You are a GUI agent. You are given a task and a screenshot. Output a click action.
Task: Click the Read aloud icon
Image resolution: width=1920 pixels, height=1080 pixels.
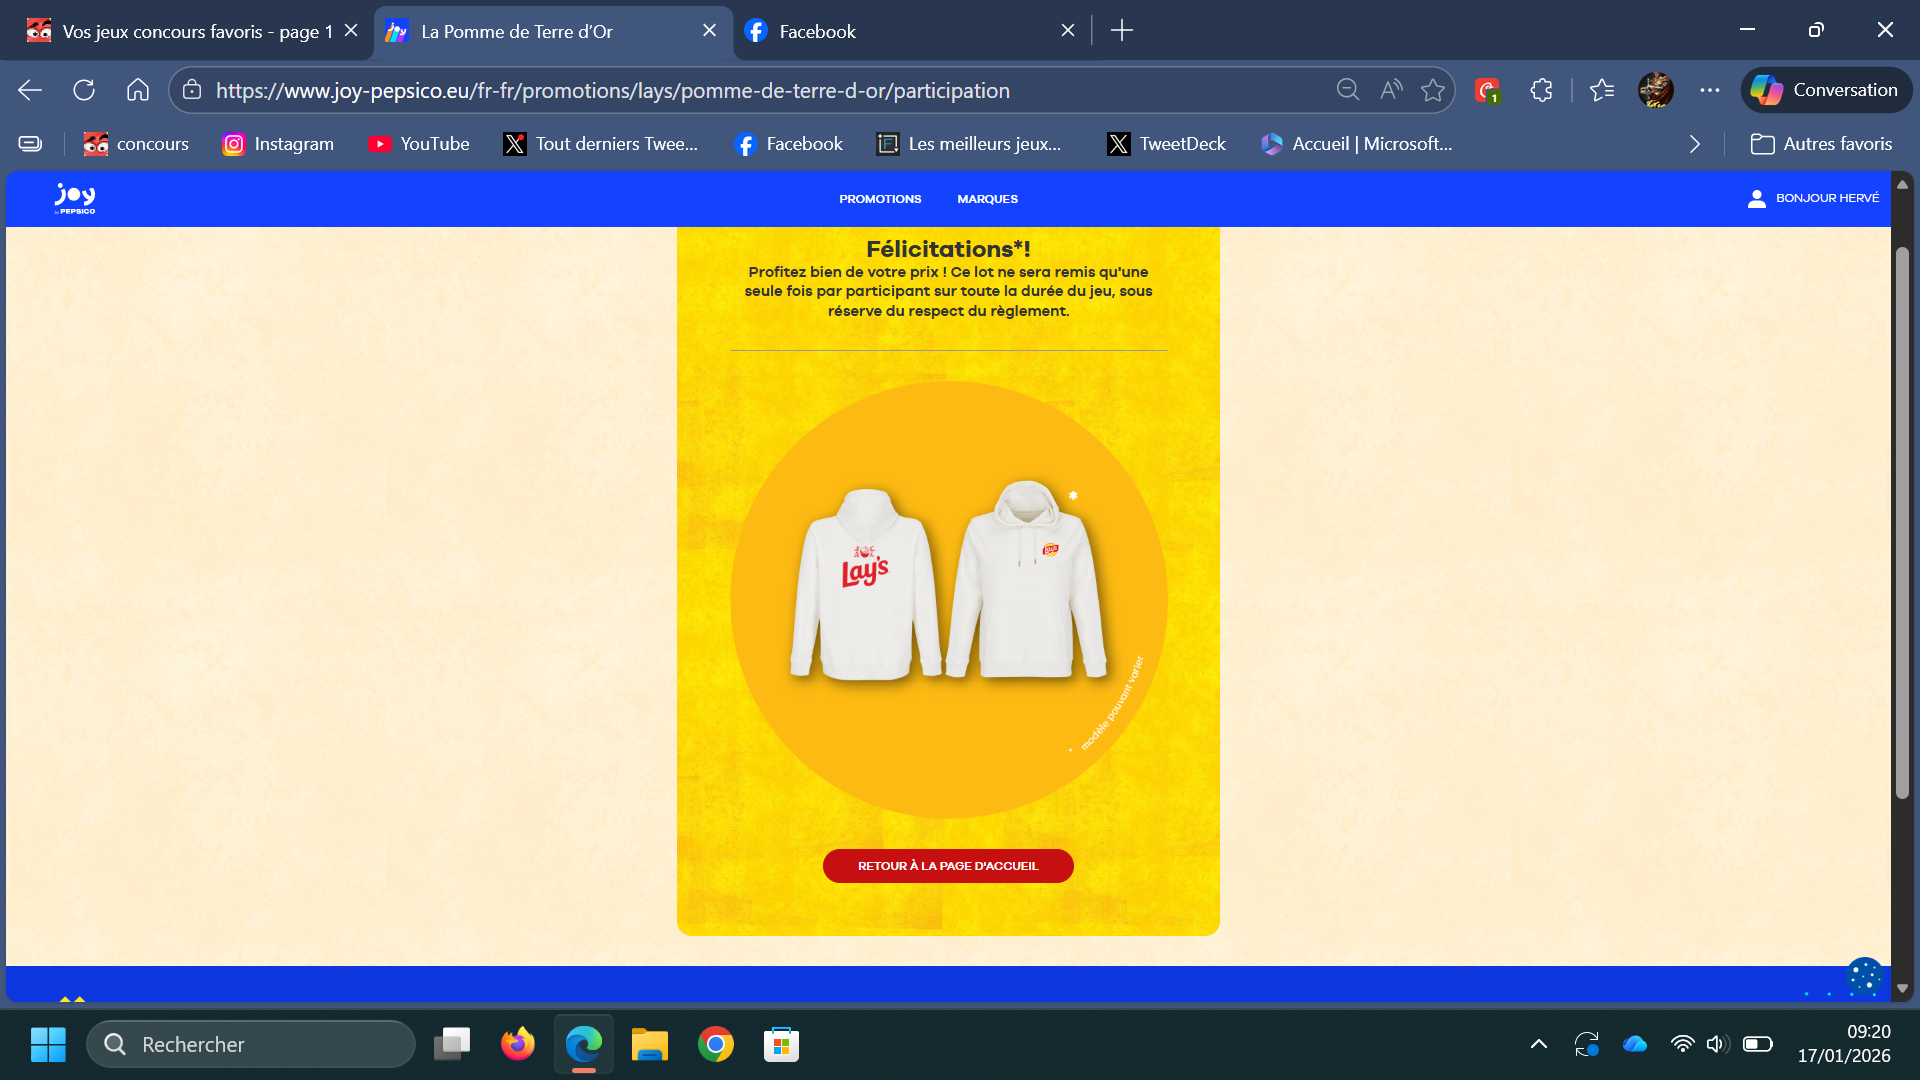point(1391,90)
